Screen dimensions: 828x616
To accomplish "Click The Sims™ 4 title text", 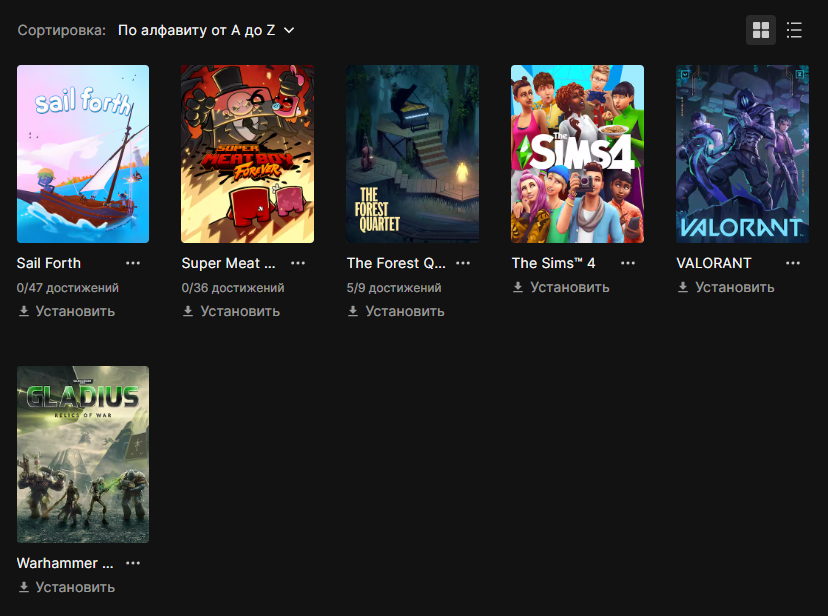I will point(553,263).
